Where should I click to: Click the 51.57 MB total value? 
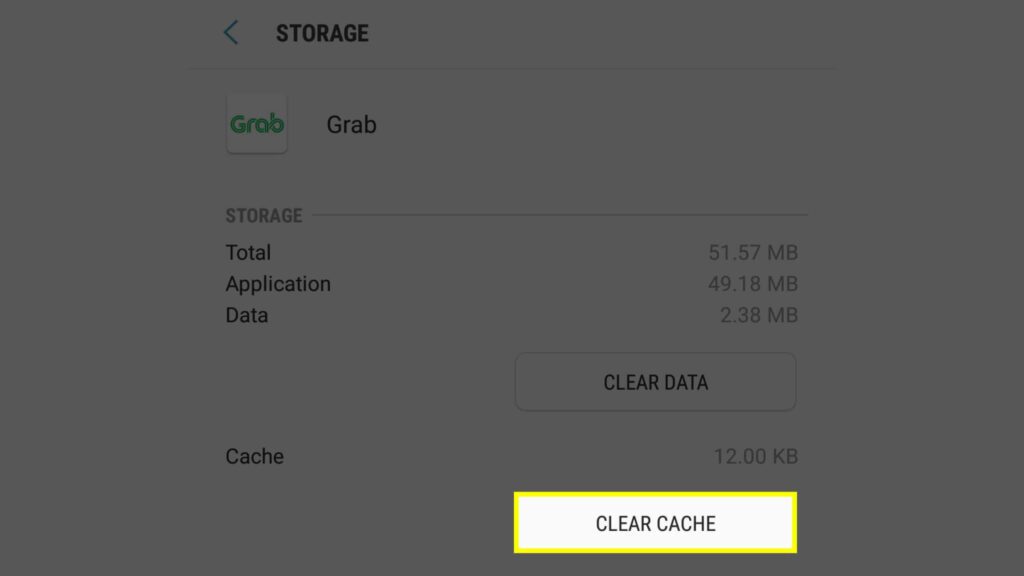[753, 253]
